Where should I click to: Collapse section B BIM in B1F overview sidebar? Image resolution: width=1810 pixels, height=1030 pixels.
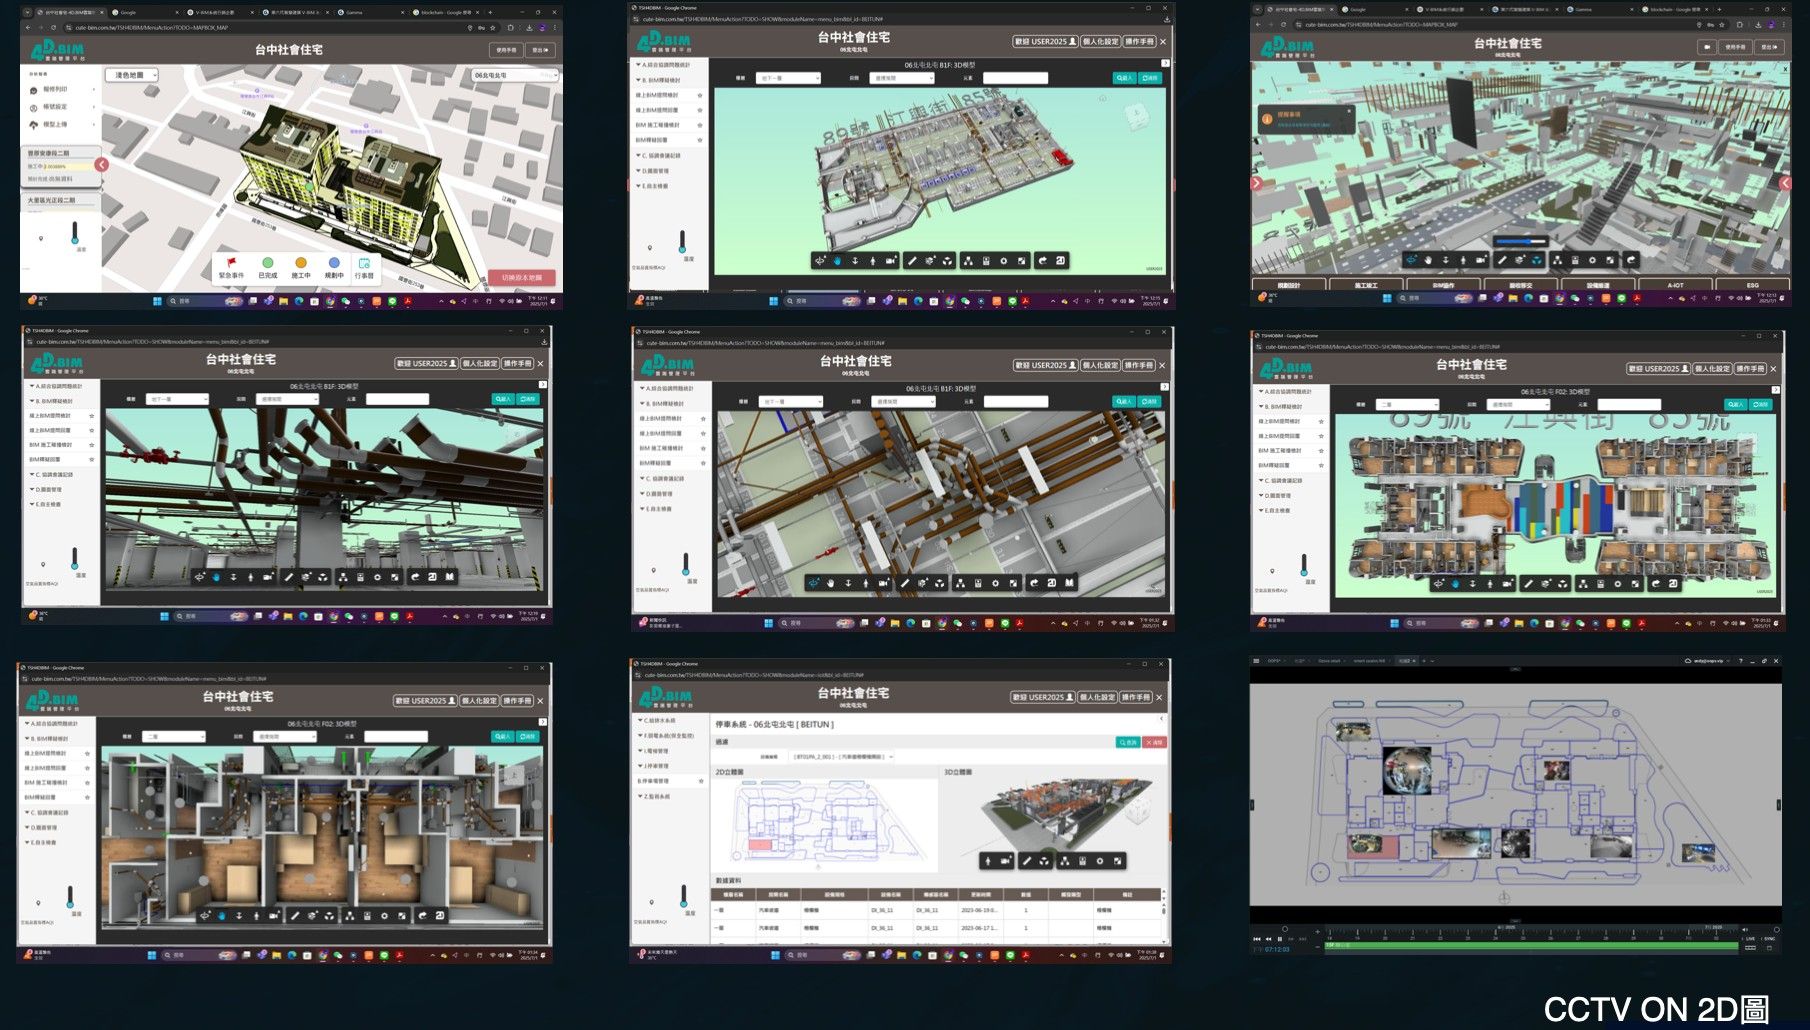pyautogui.click(x=658, y=80)
